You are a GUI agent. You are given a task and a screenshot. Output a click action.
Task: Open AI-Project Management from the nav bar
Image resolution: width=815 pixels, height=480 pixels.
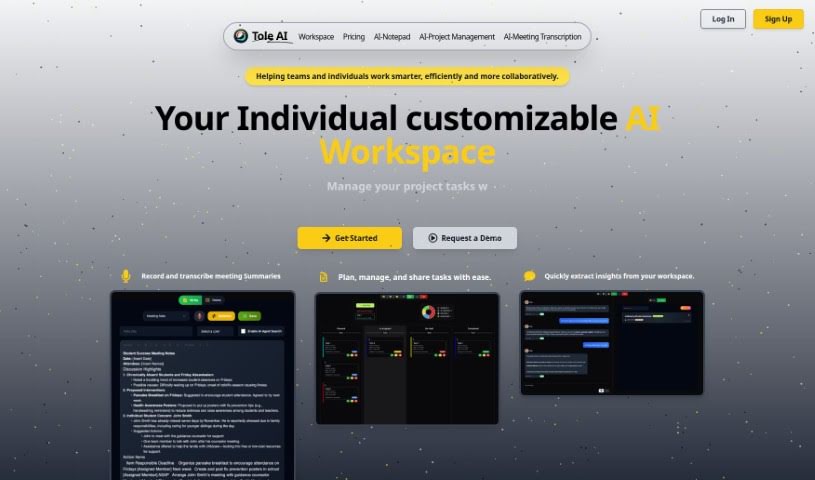pos(457,37)
